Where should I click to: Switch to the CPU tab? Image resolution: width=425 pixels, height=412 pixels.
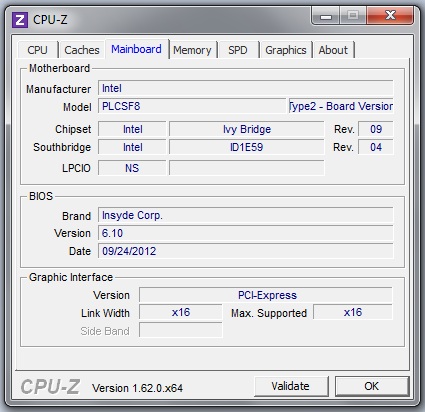(x=37, y=50)
